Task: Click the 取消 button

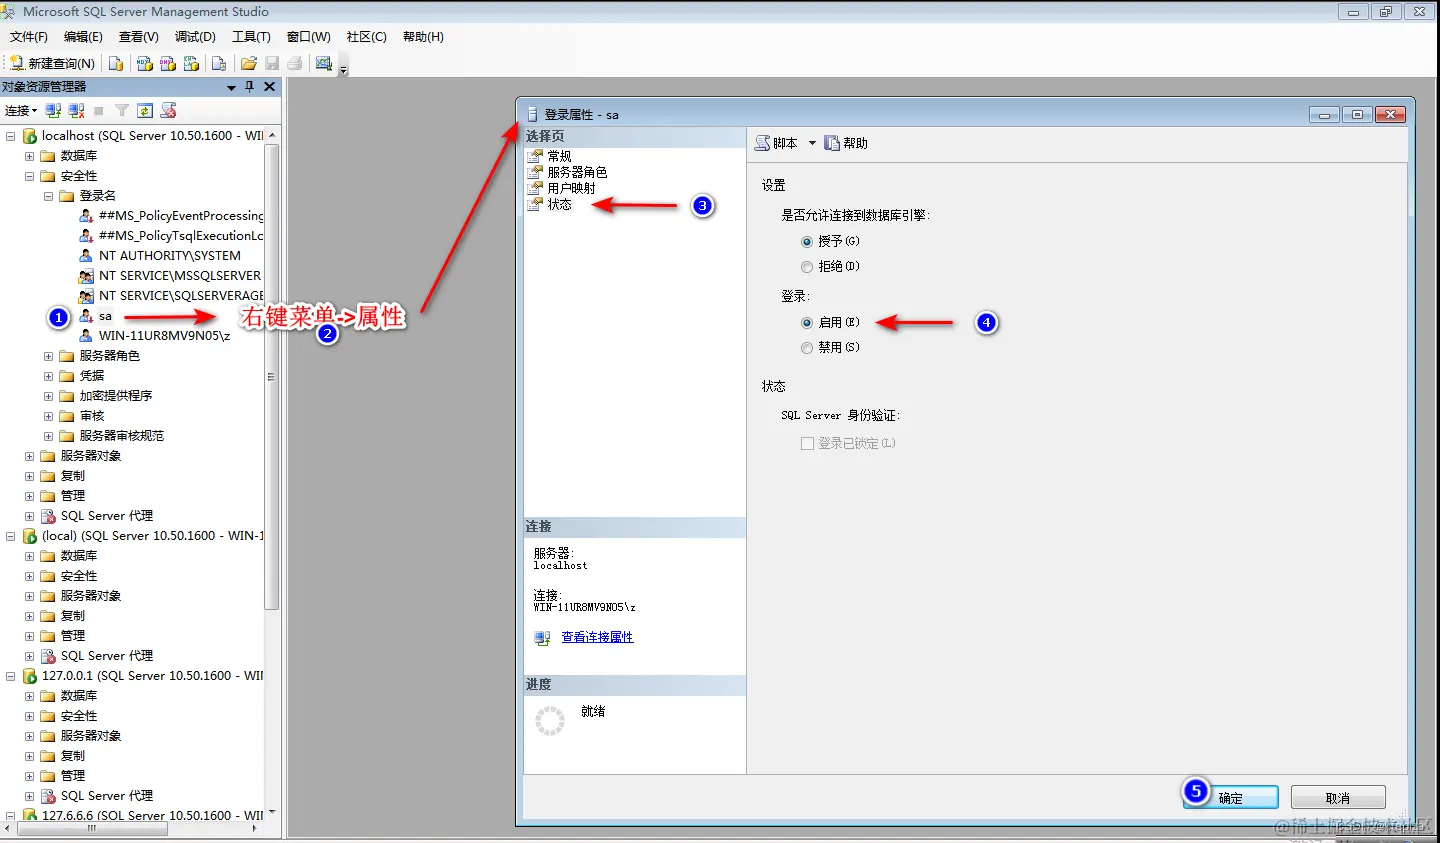Action: coord(1338,797)
